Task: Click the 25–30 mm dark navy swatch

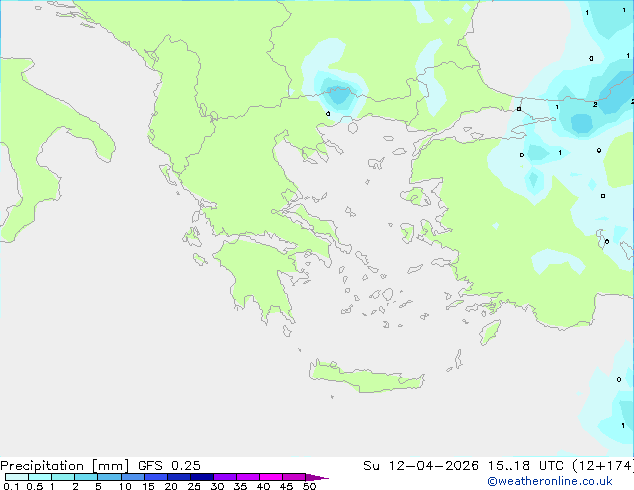Action: [x=201, y=477]
